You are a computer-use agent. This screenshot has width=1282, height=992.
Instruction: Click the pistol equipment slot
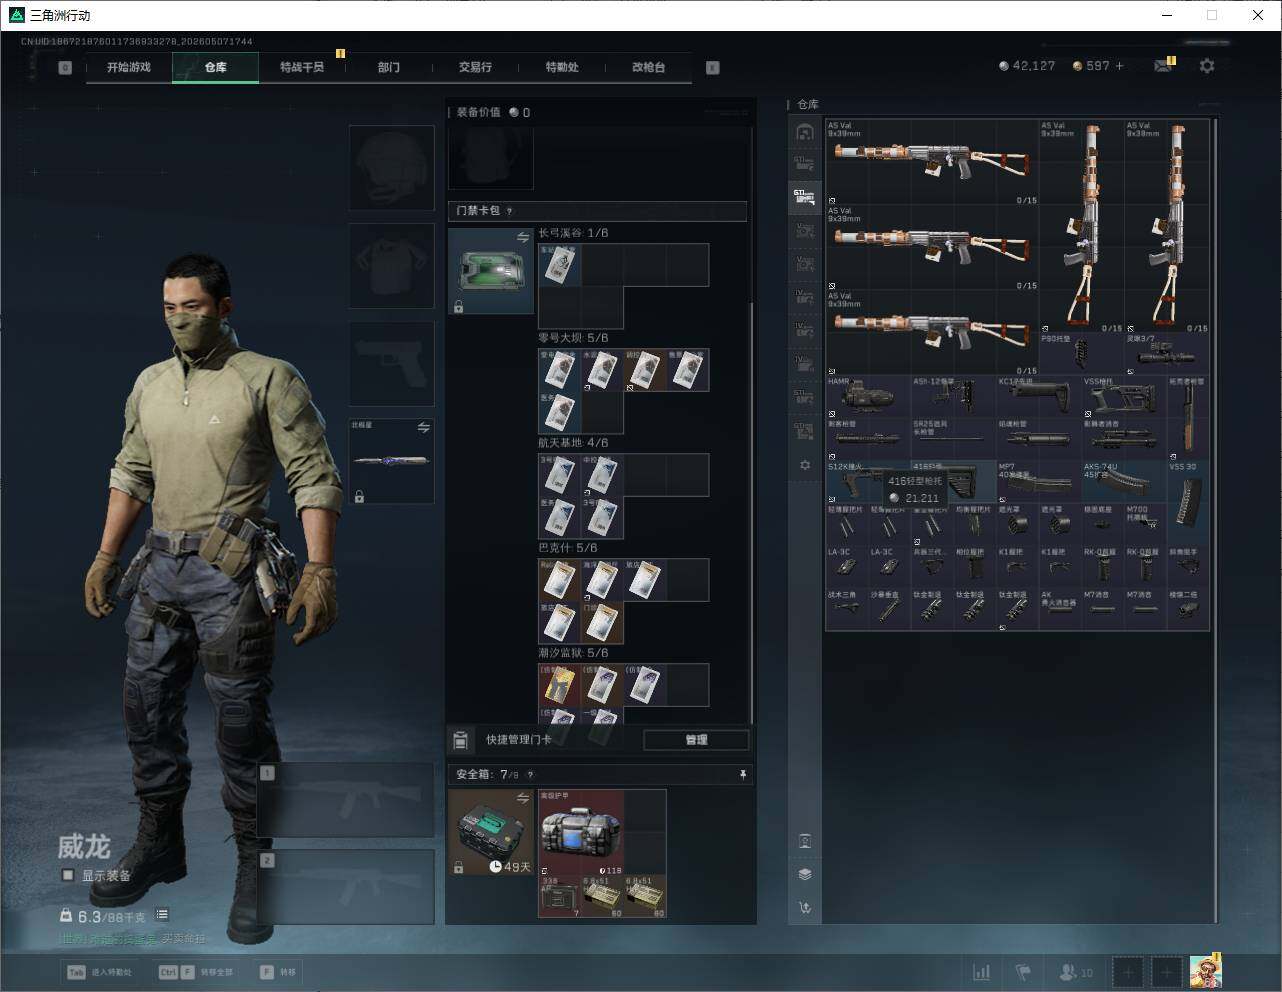(x=391, y=363)
